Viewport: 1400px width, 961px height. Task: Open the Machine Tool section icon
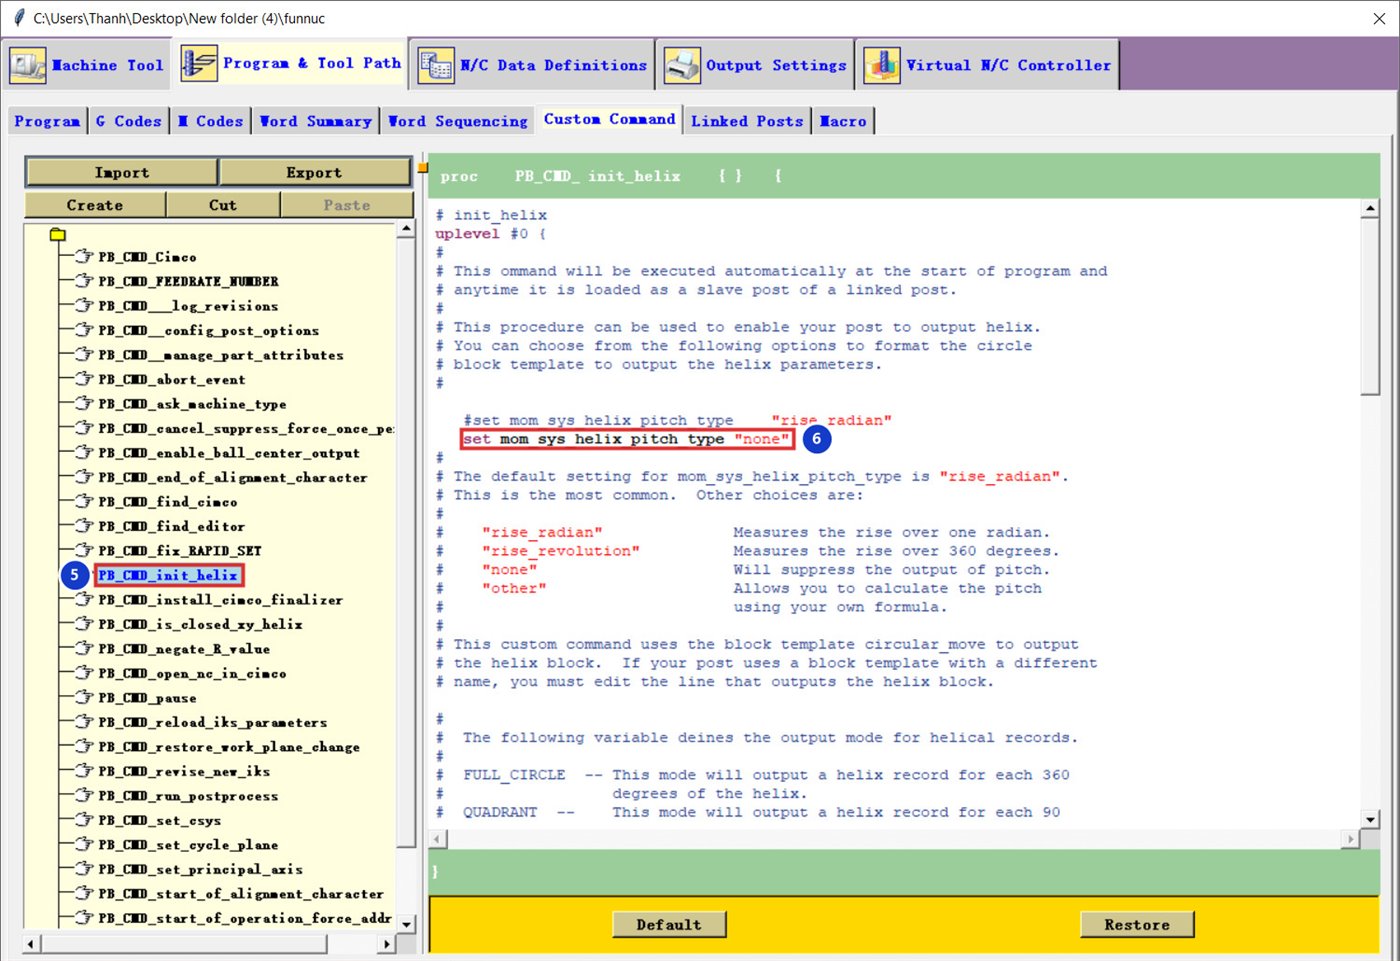27,66
